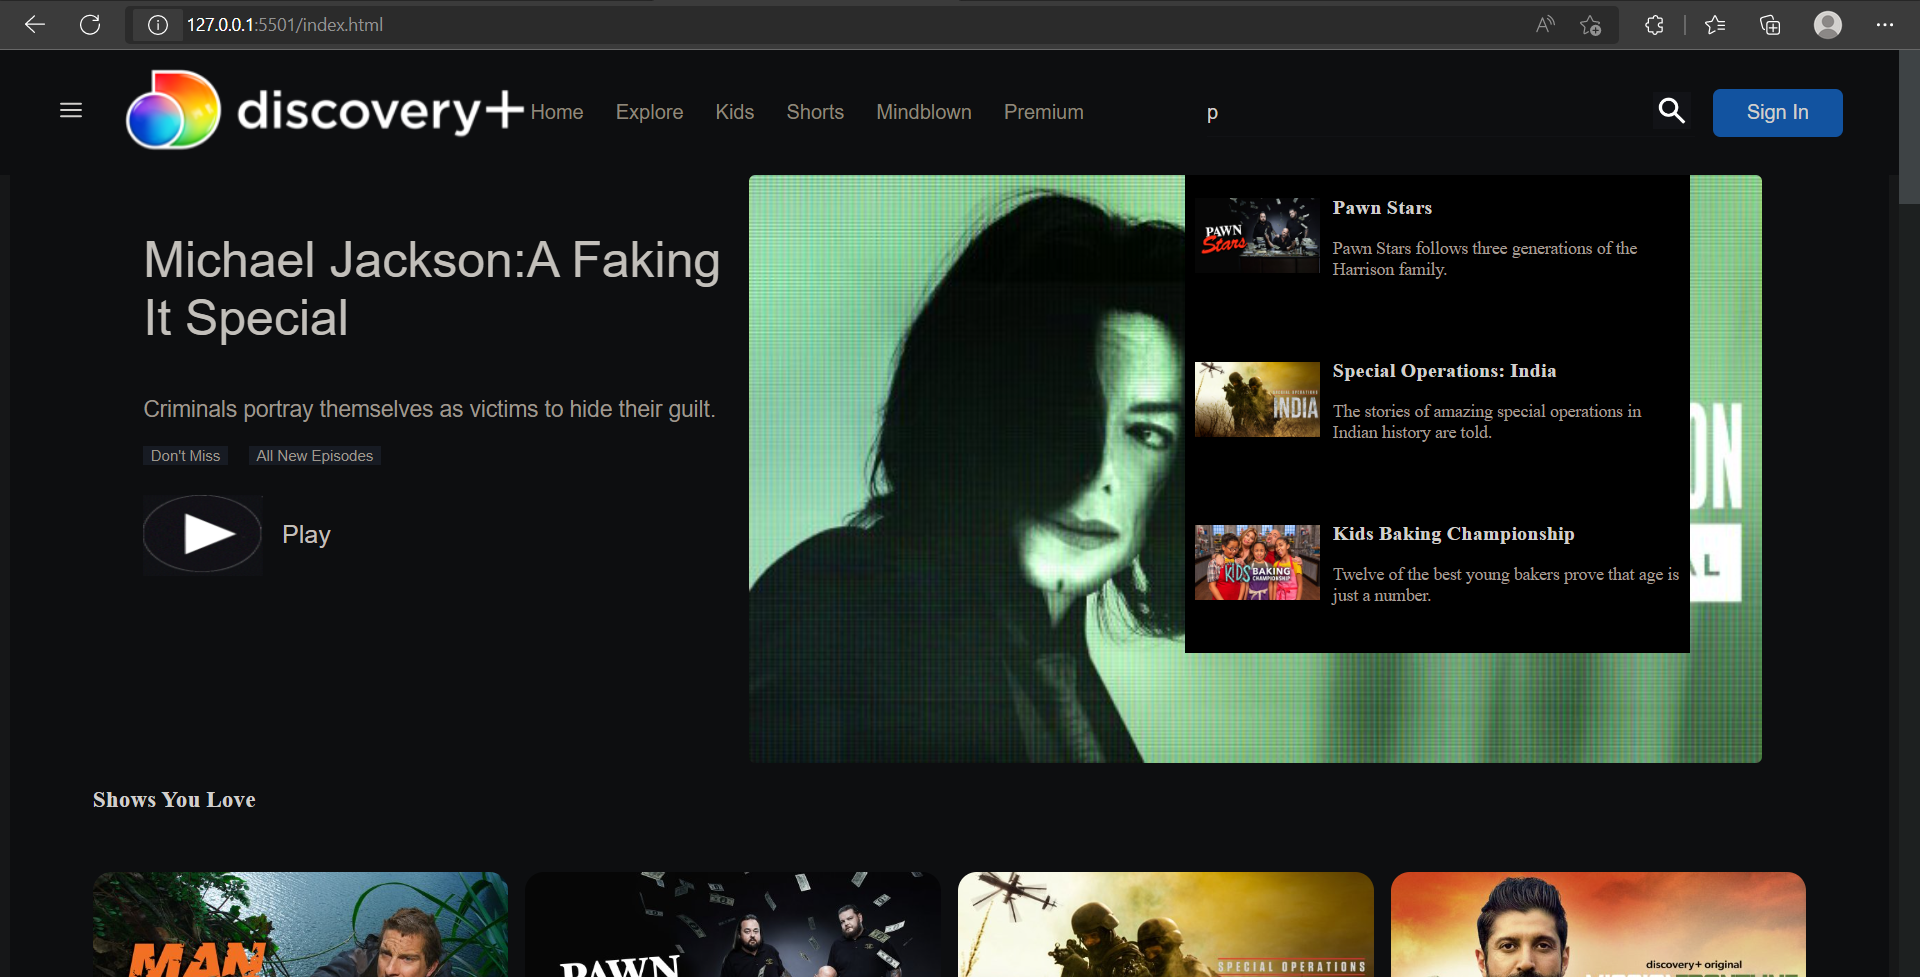Open read aloud icon
1920x977 pixels.
(1545, 25)
